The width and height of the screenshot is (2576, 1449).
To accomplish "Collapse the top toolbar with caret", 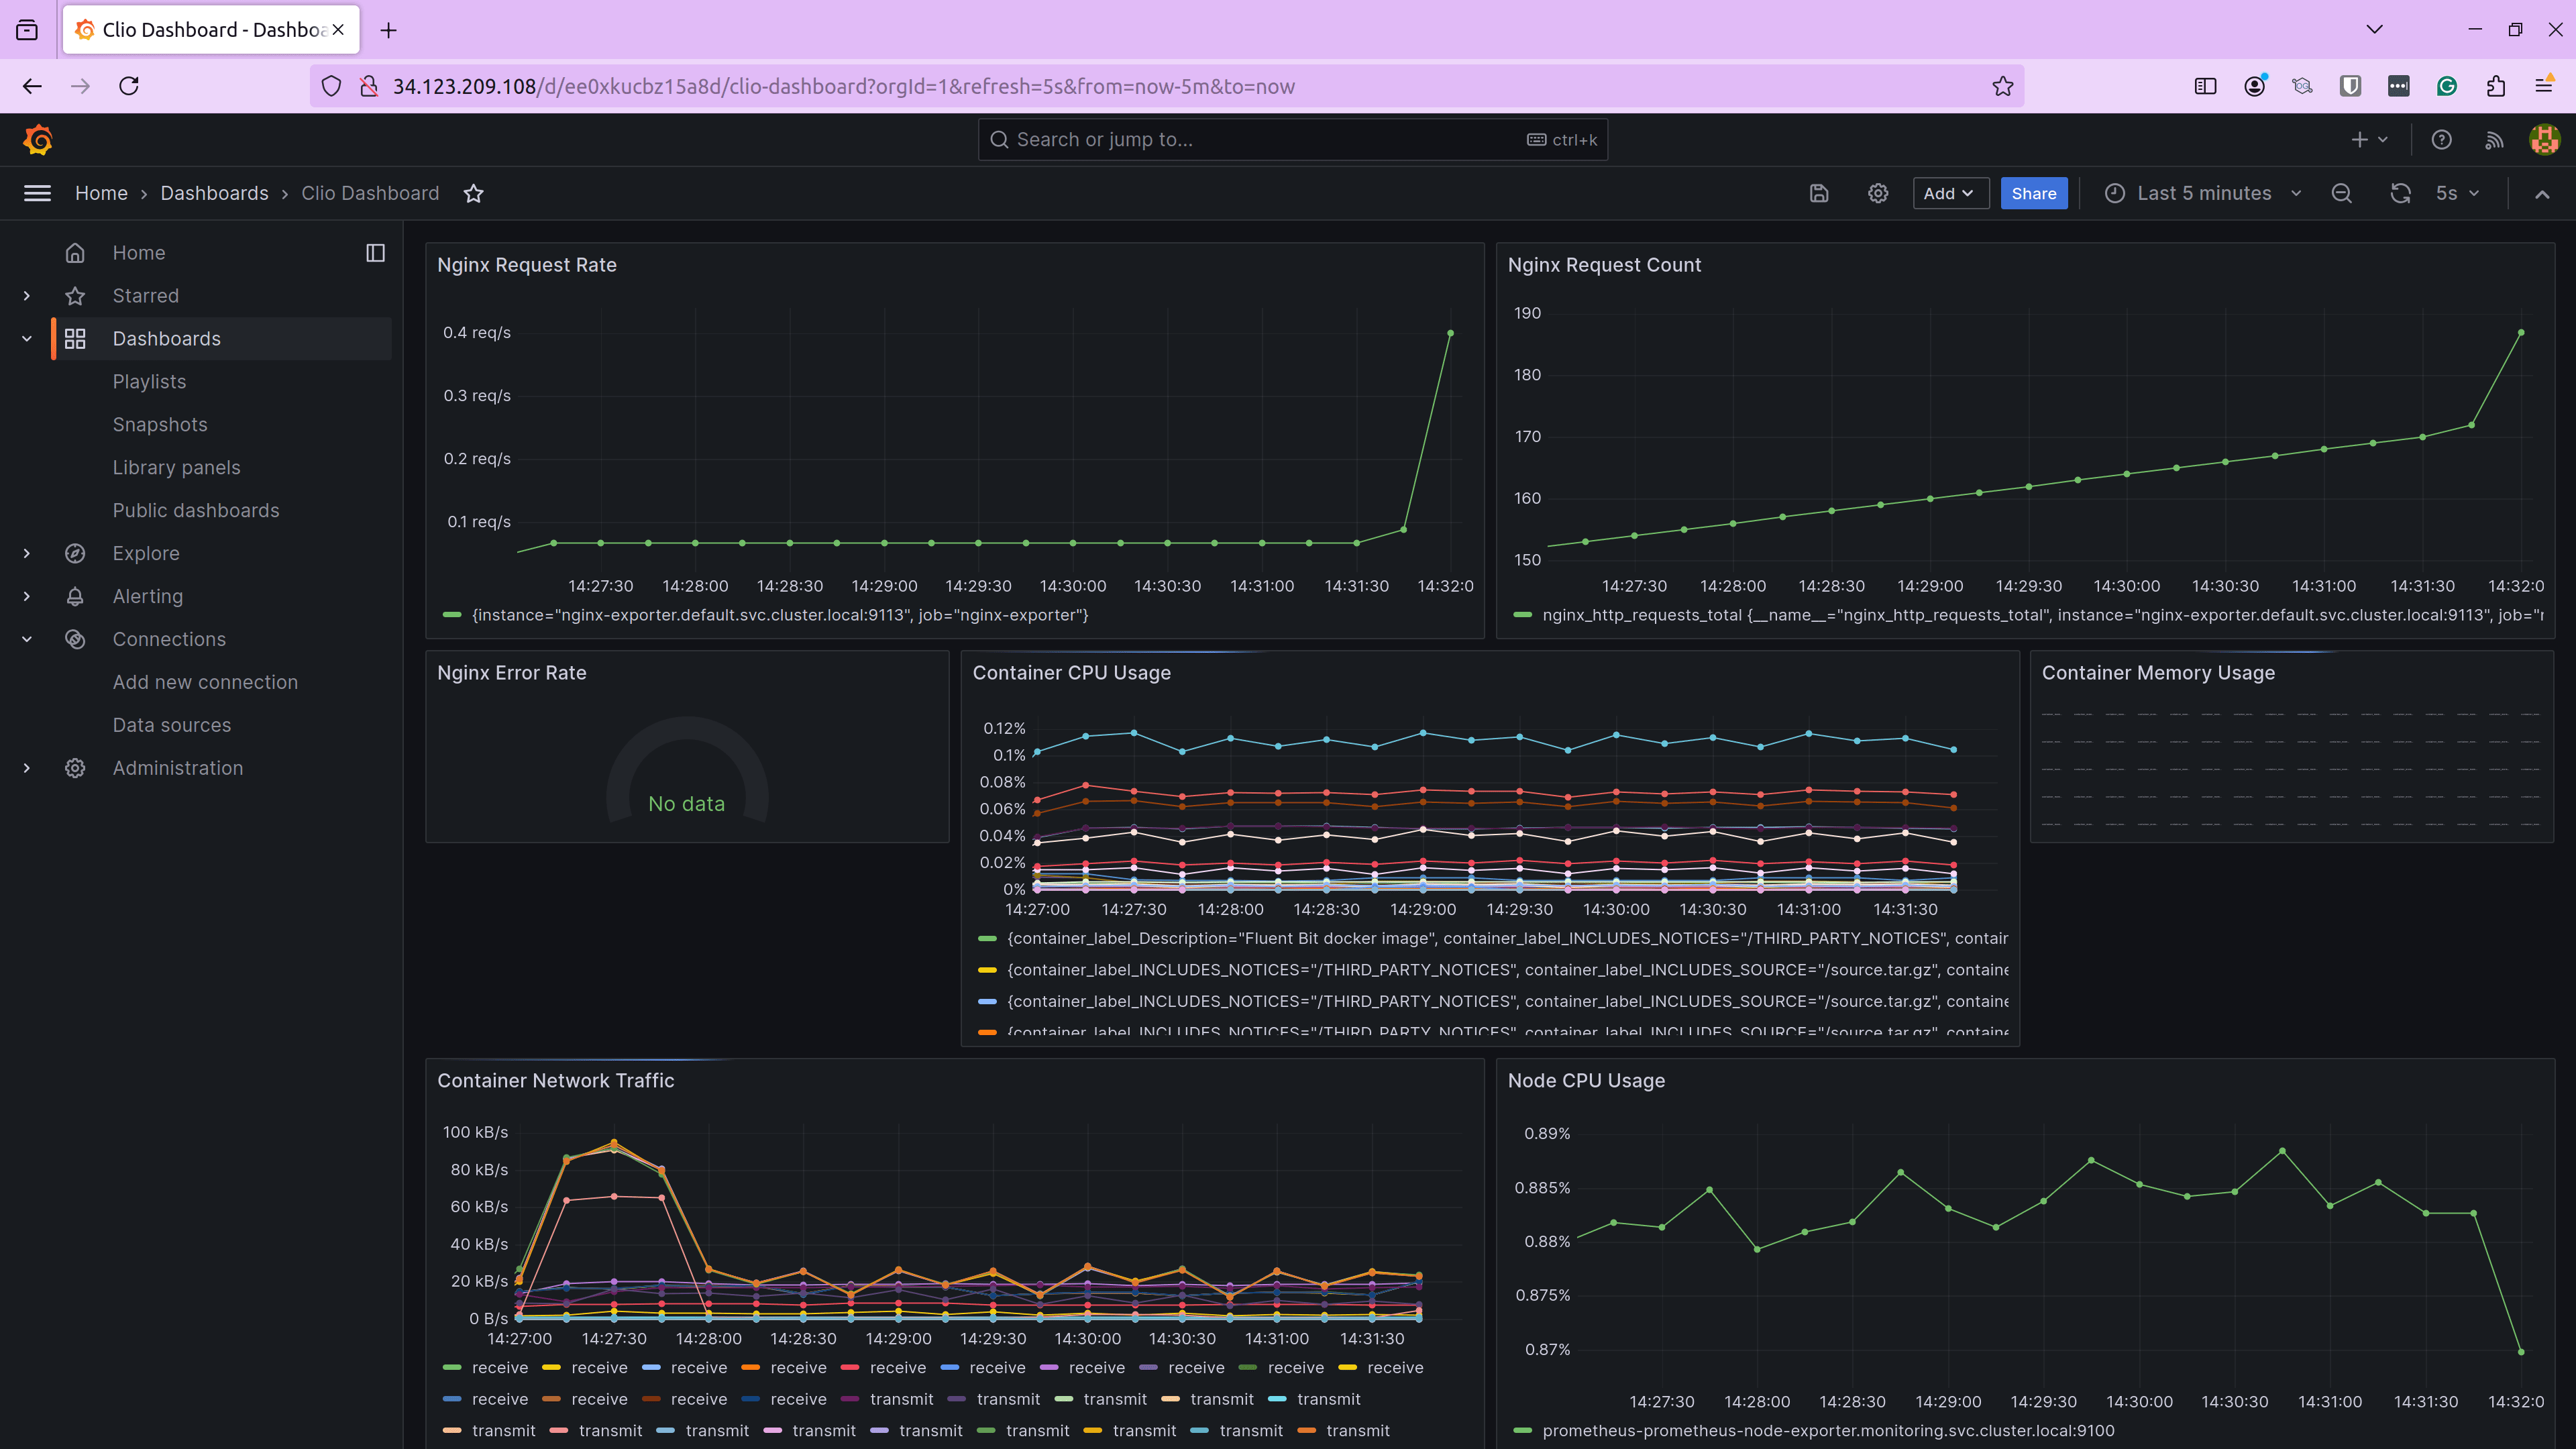I will coord(2541,193).
